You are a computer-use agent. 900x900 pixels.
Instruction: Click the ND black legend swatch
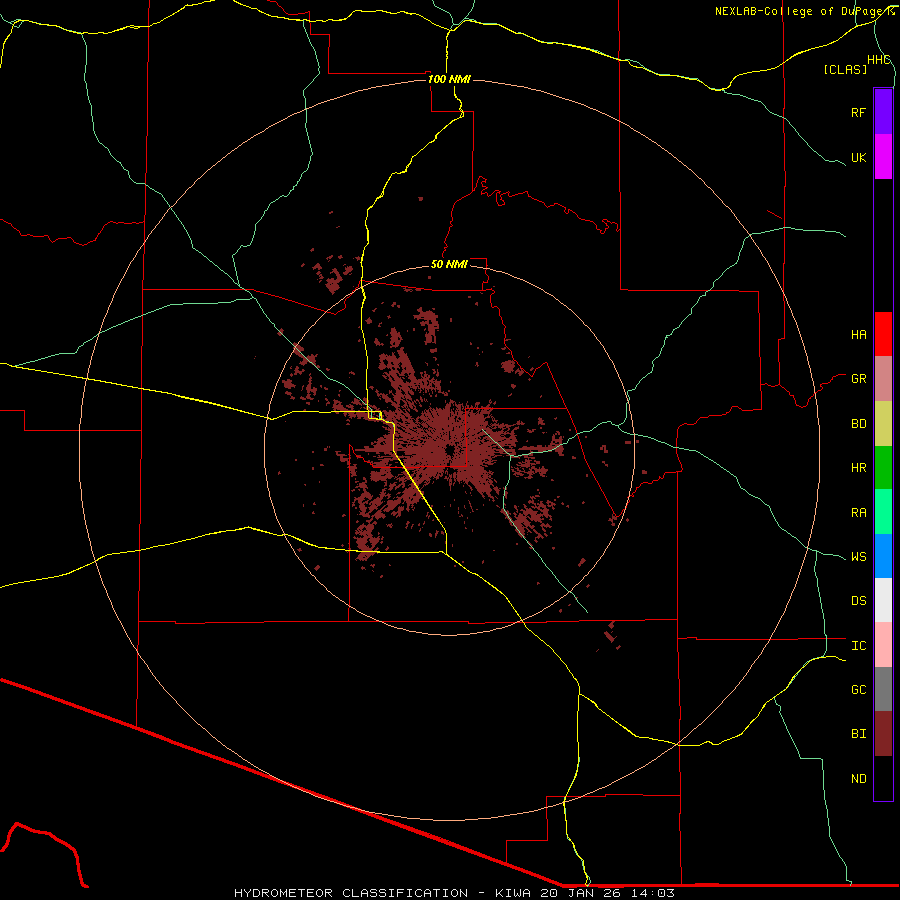[x=883, y=778]
